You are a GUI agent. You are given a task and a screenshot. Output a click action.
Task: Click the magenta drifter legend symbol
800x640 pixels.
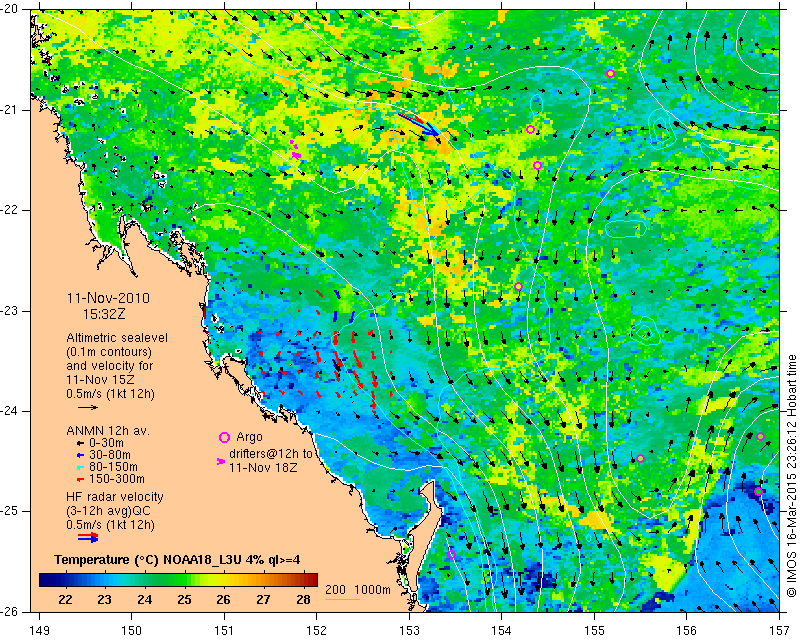(221, 461)
